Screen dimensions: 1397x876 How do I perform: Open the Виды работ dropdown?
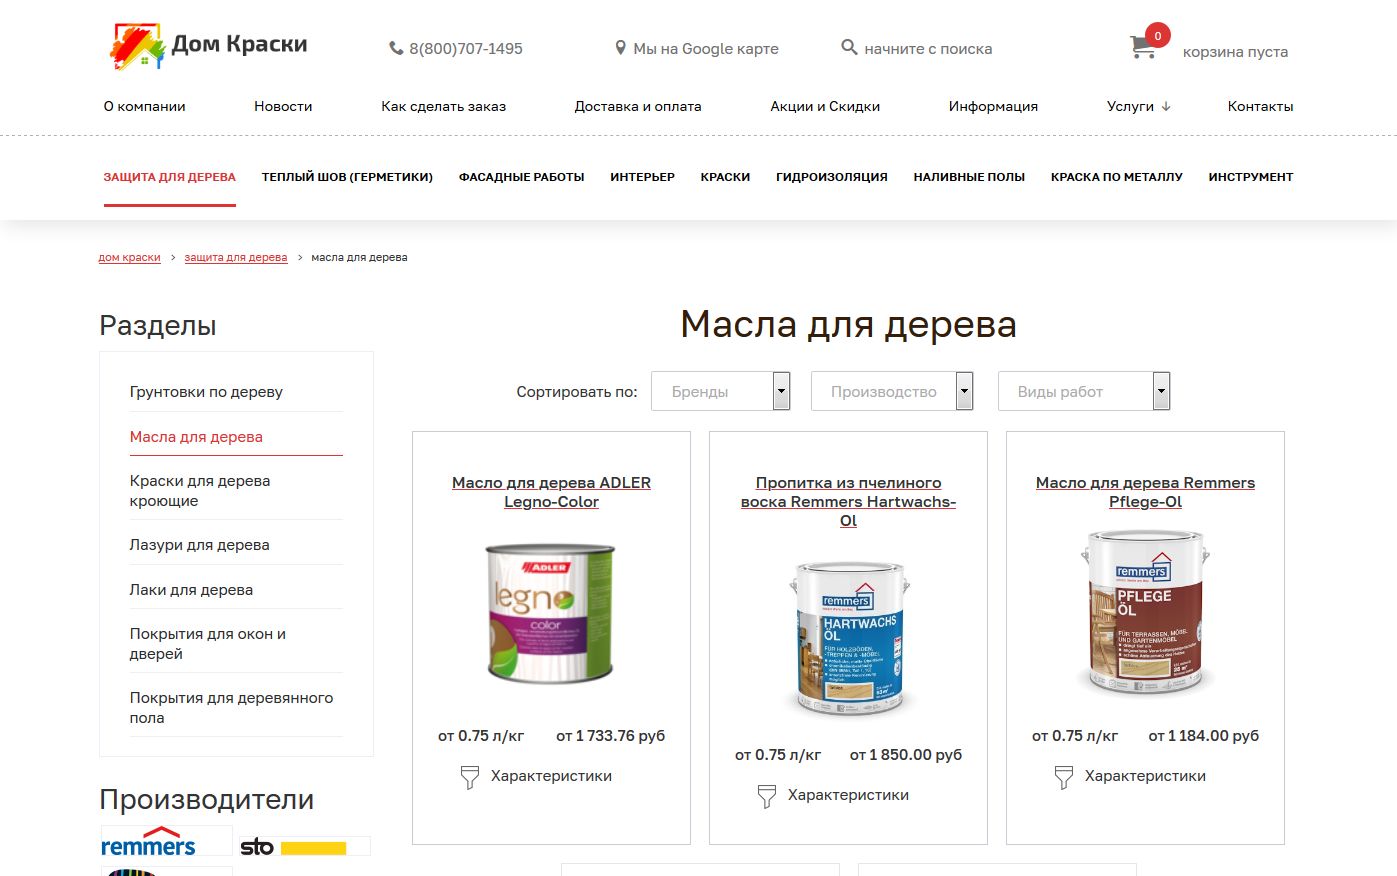pos(1084,391)
